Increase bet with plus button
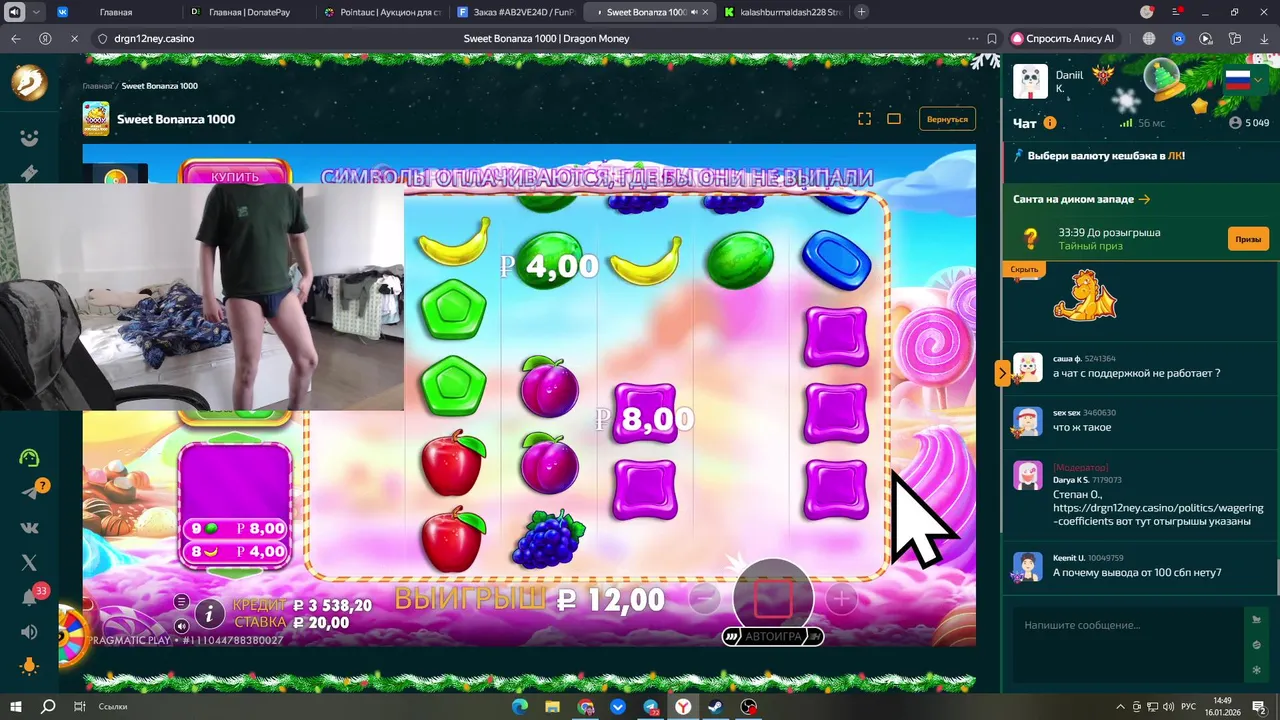This screenshot has width=1280, height=720. pos(841,599)
